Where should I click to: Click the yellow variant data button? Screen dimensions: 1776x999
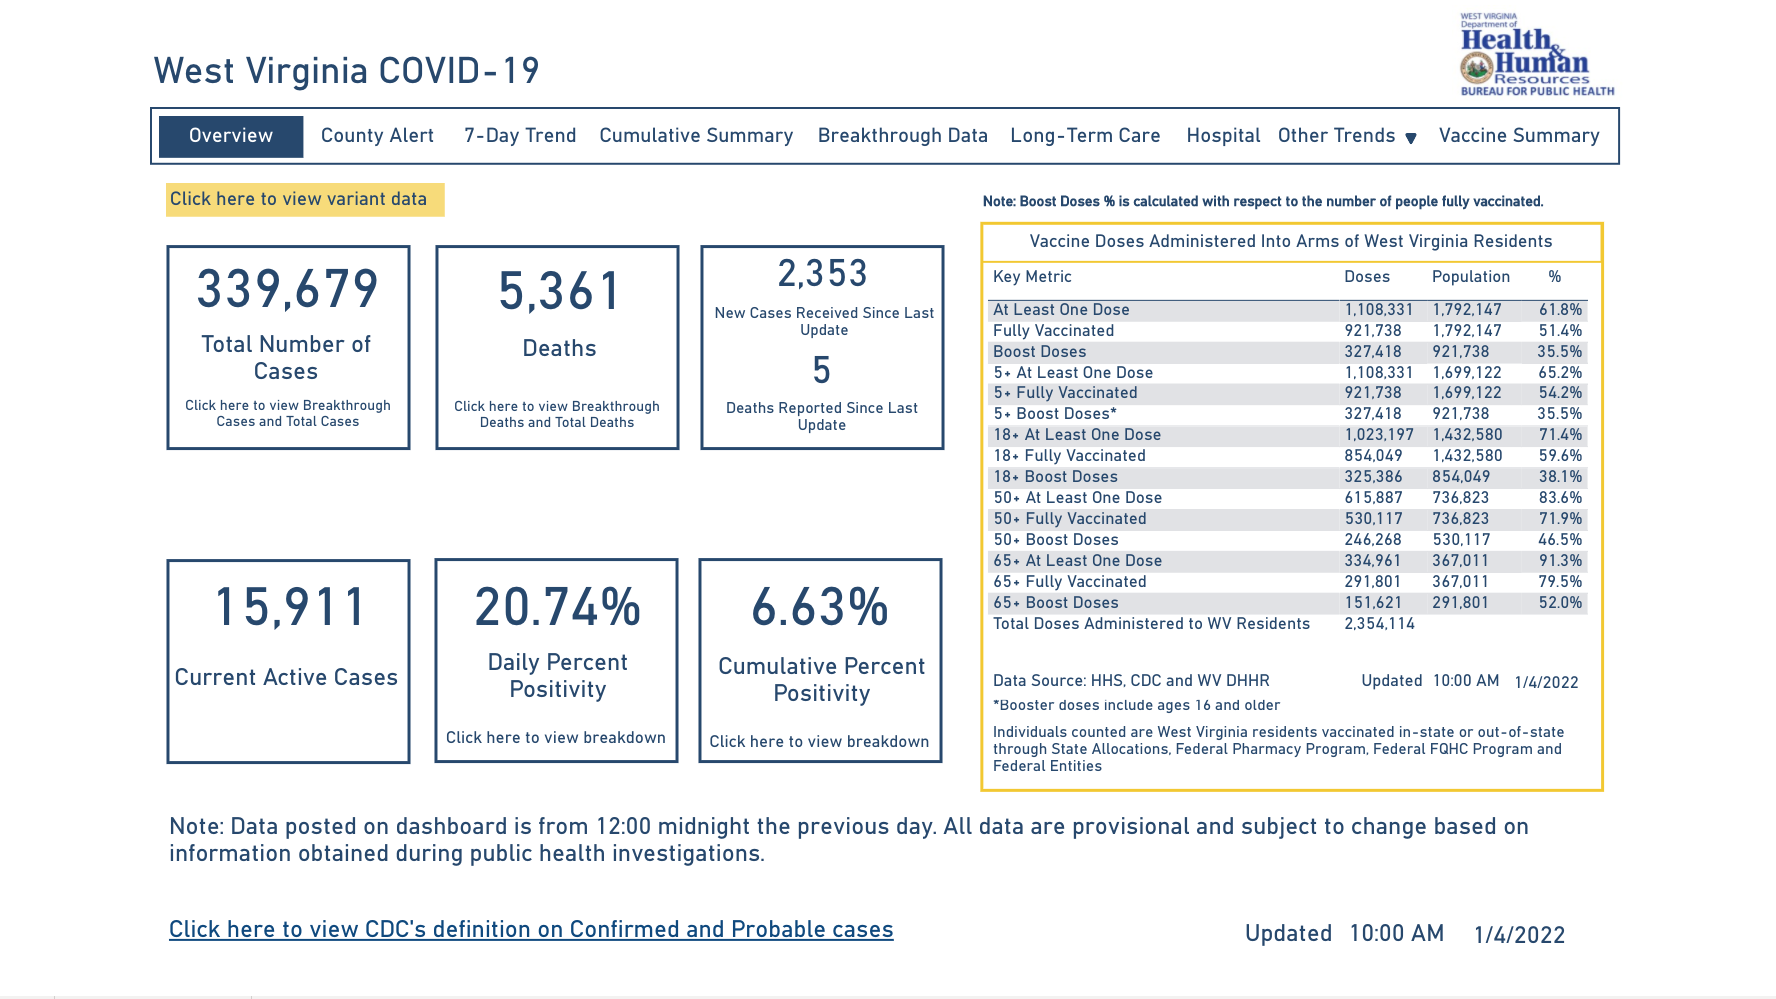[304, 199]
